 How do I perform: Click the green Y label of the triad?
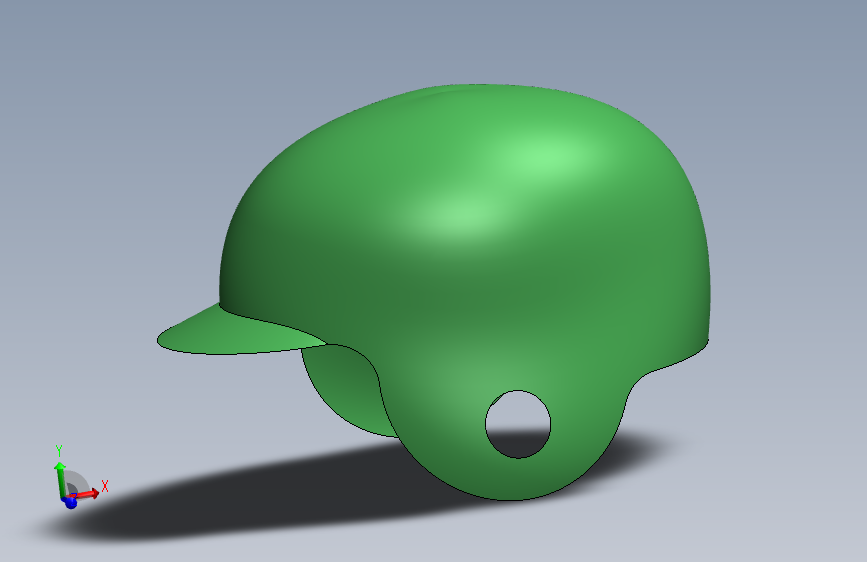pyautogui.click(x=59, y=451)
